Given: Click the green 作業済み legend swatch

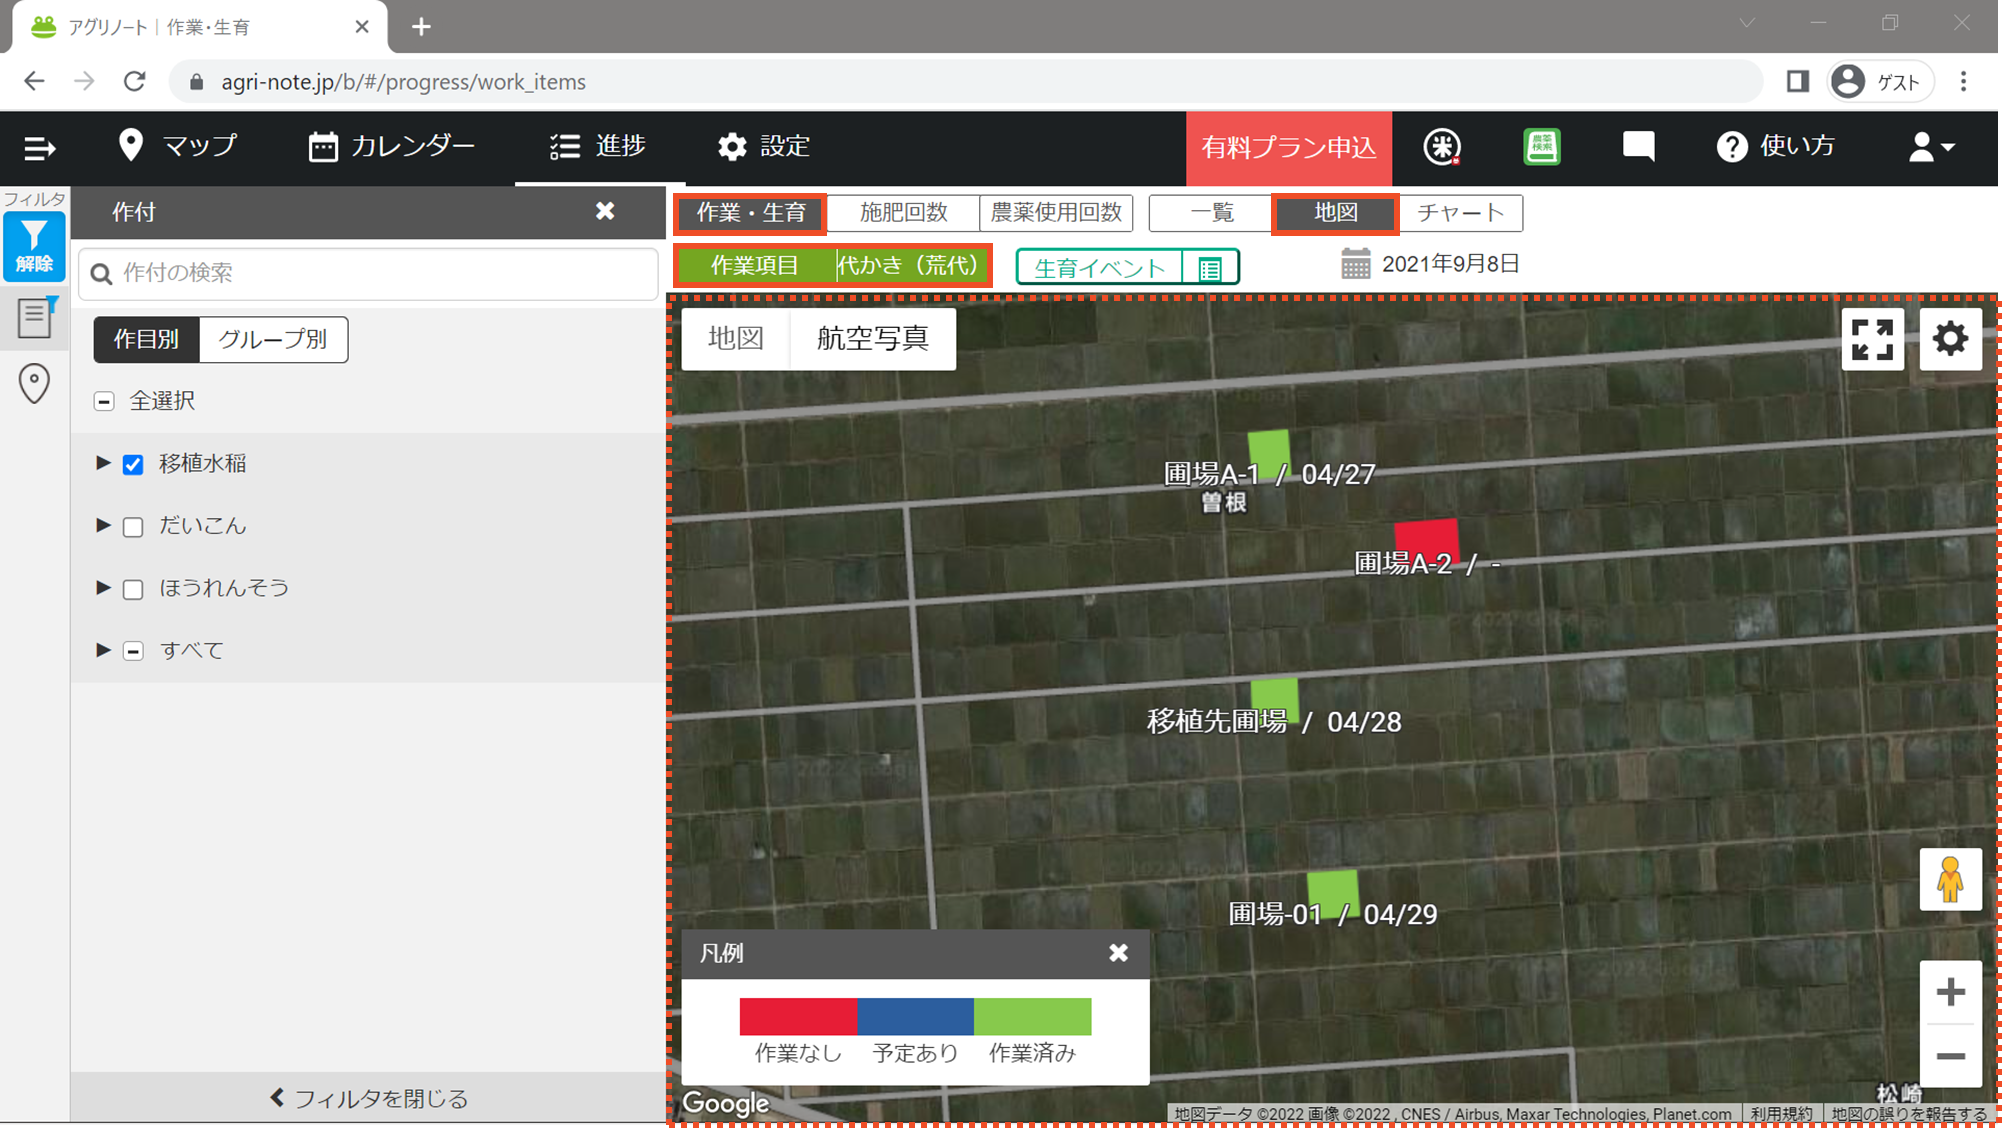Looking at the screenshot, I should [1032, 1016].
